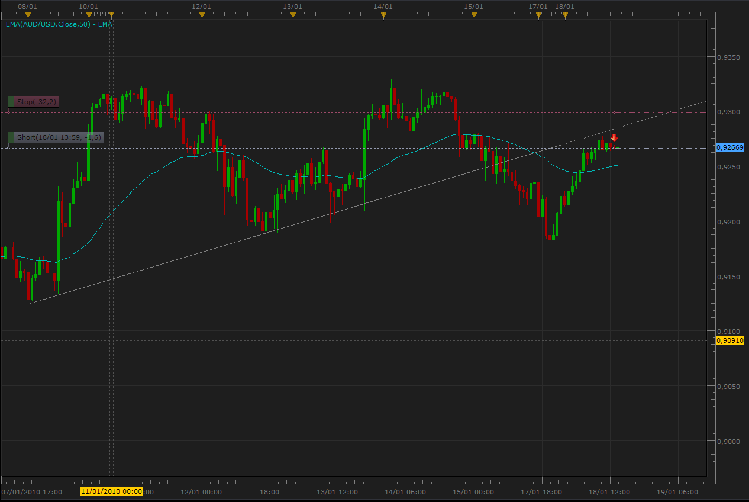Click the yellow triangle marker under 18/01
Viewport: 749px width, 502px height.
pyautogui.click(x=566, y=15)
